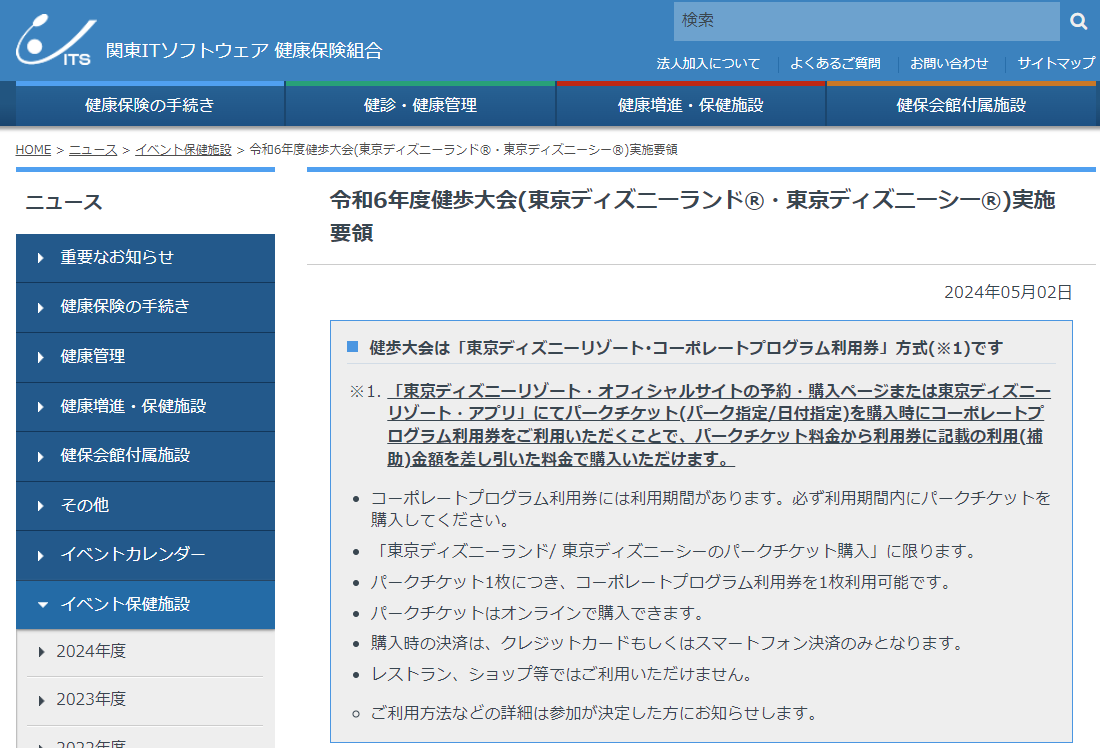Screen dimensions: 1100x748
Task: Click the ITS logo icon
Action: [56, 42]
